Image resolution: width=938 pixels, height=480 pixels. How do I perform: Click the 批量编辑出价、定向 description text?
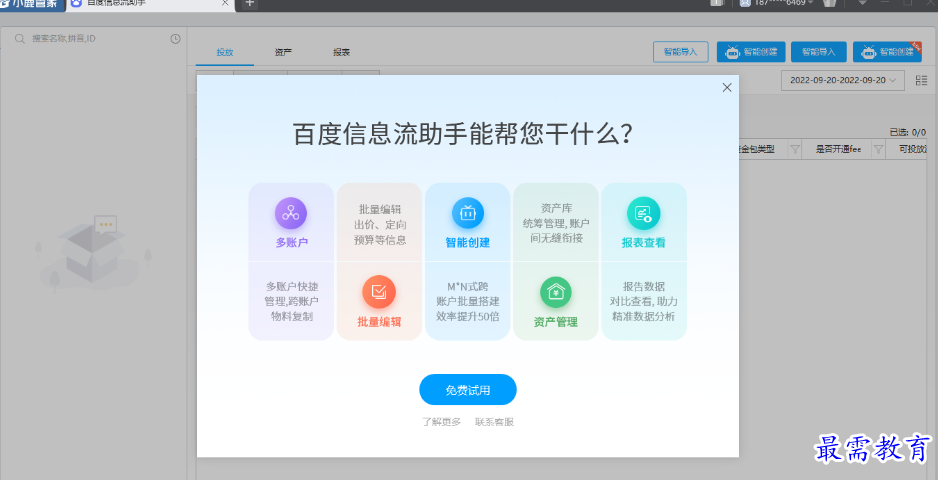click(380, 224)
